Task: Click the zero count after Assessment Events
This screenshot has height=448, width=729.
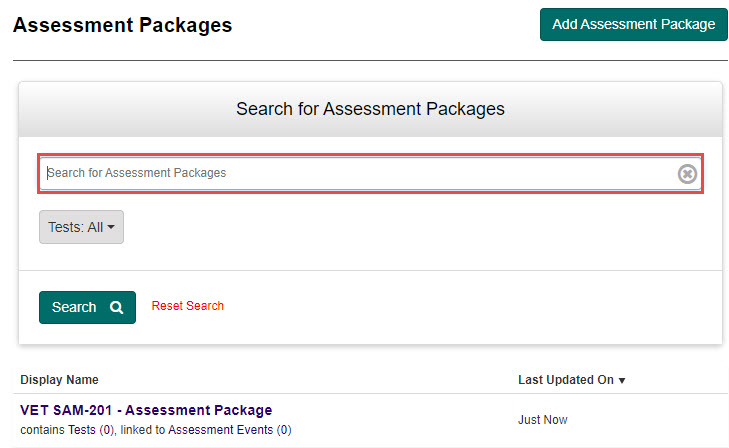Action: [x=284, y=430]
